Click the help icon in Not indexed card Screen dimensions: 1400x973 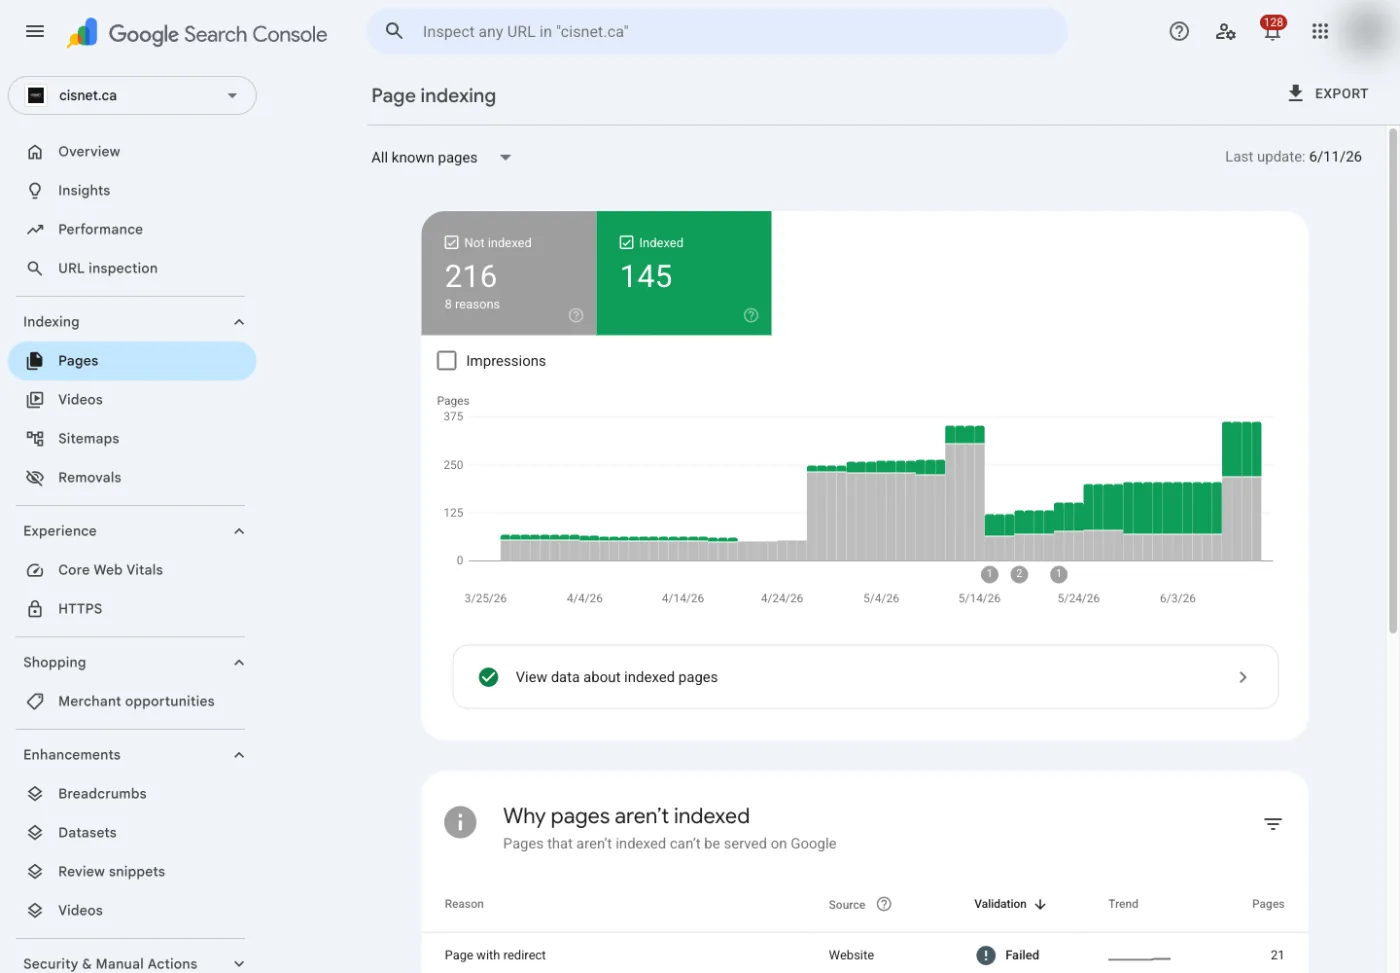576,315
